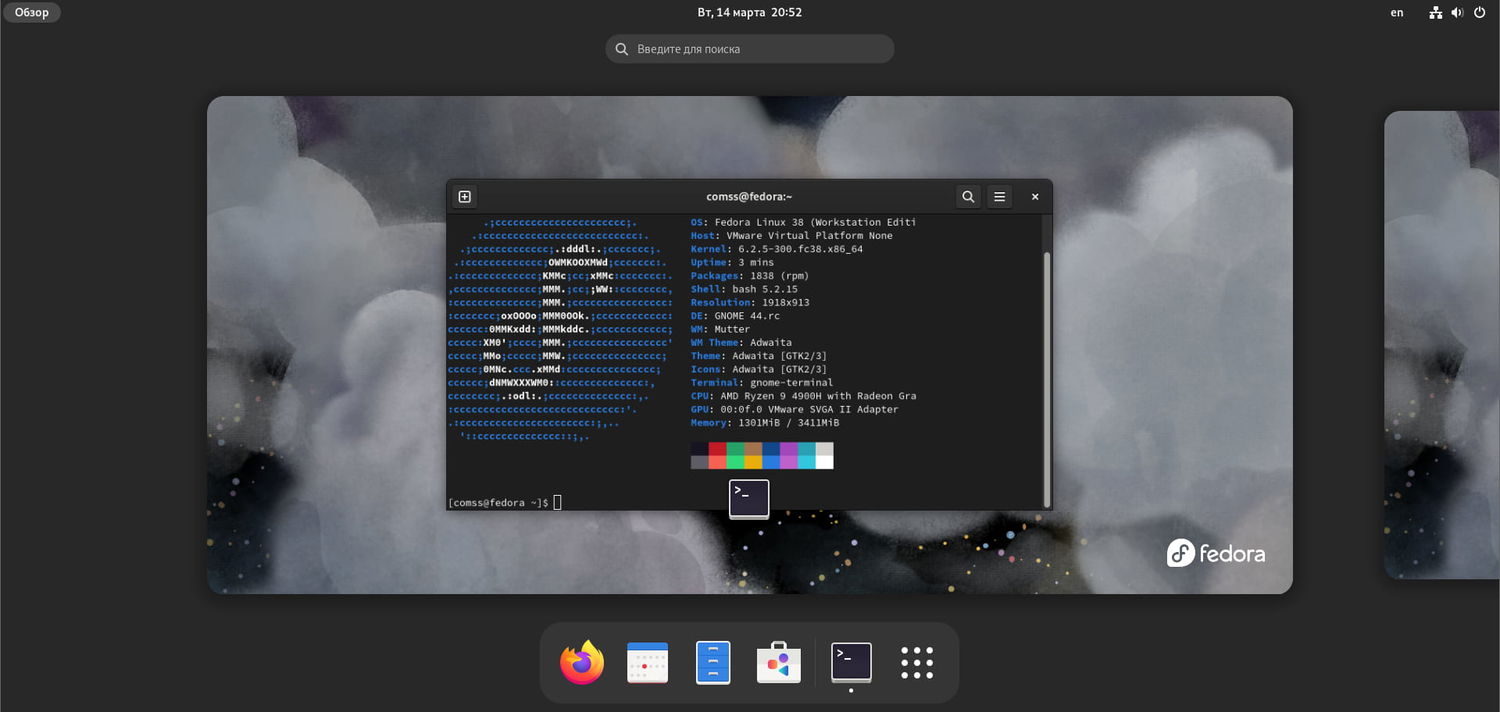Click the terminal search icon
This screenshot has height=712, width=1500.
coord(968,197)
